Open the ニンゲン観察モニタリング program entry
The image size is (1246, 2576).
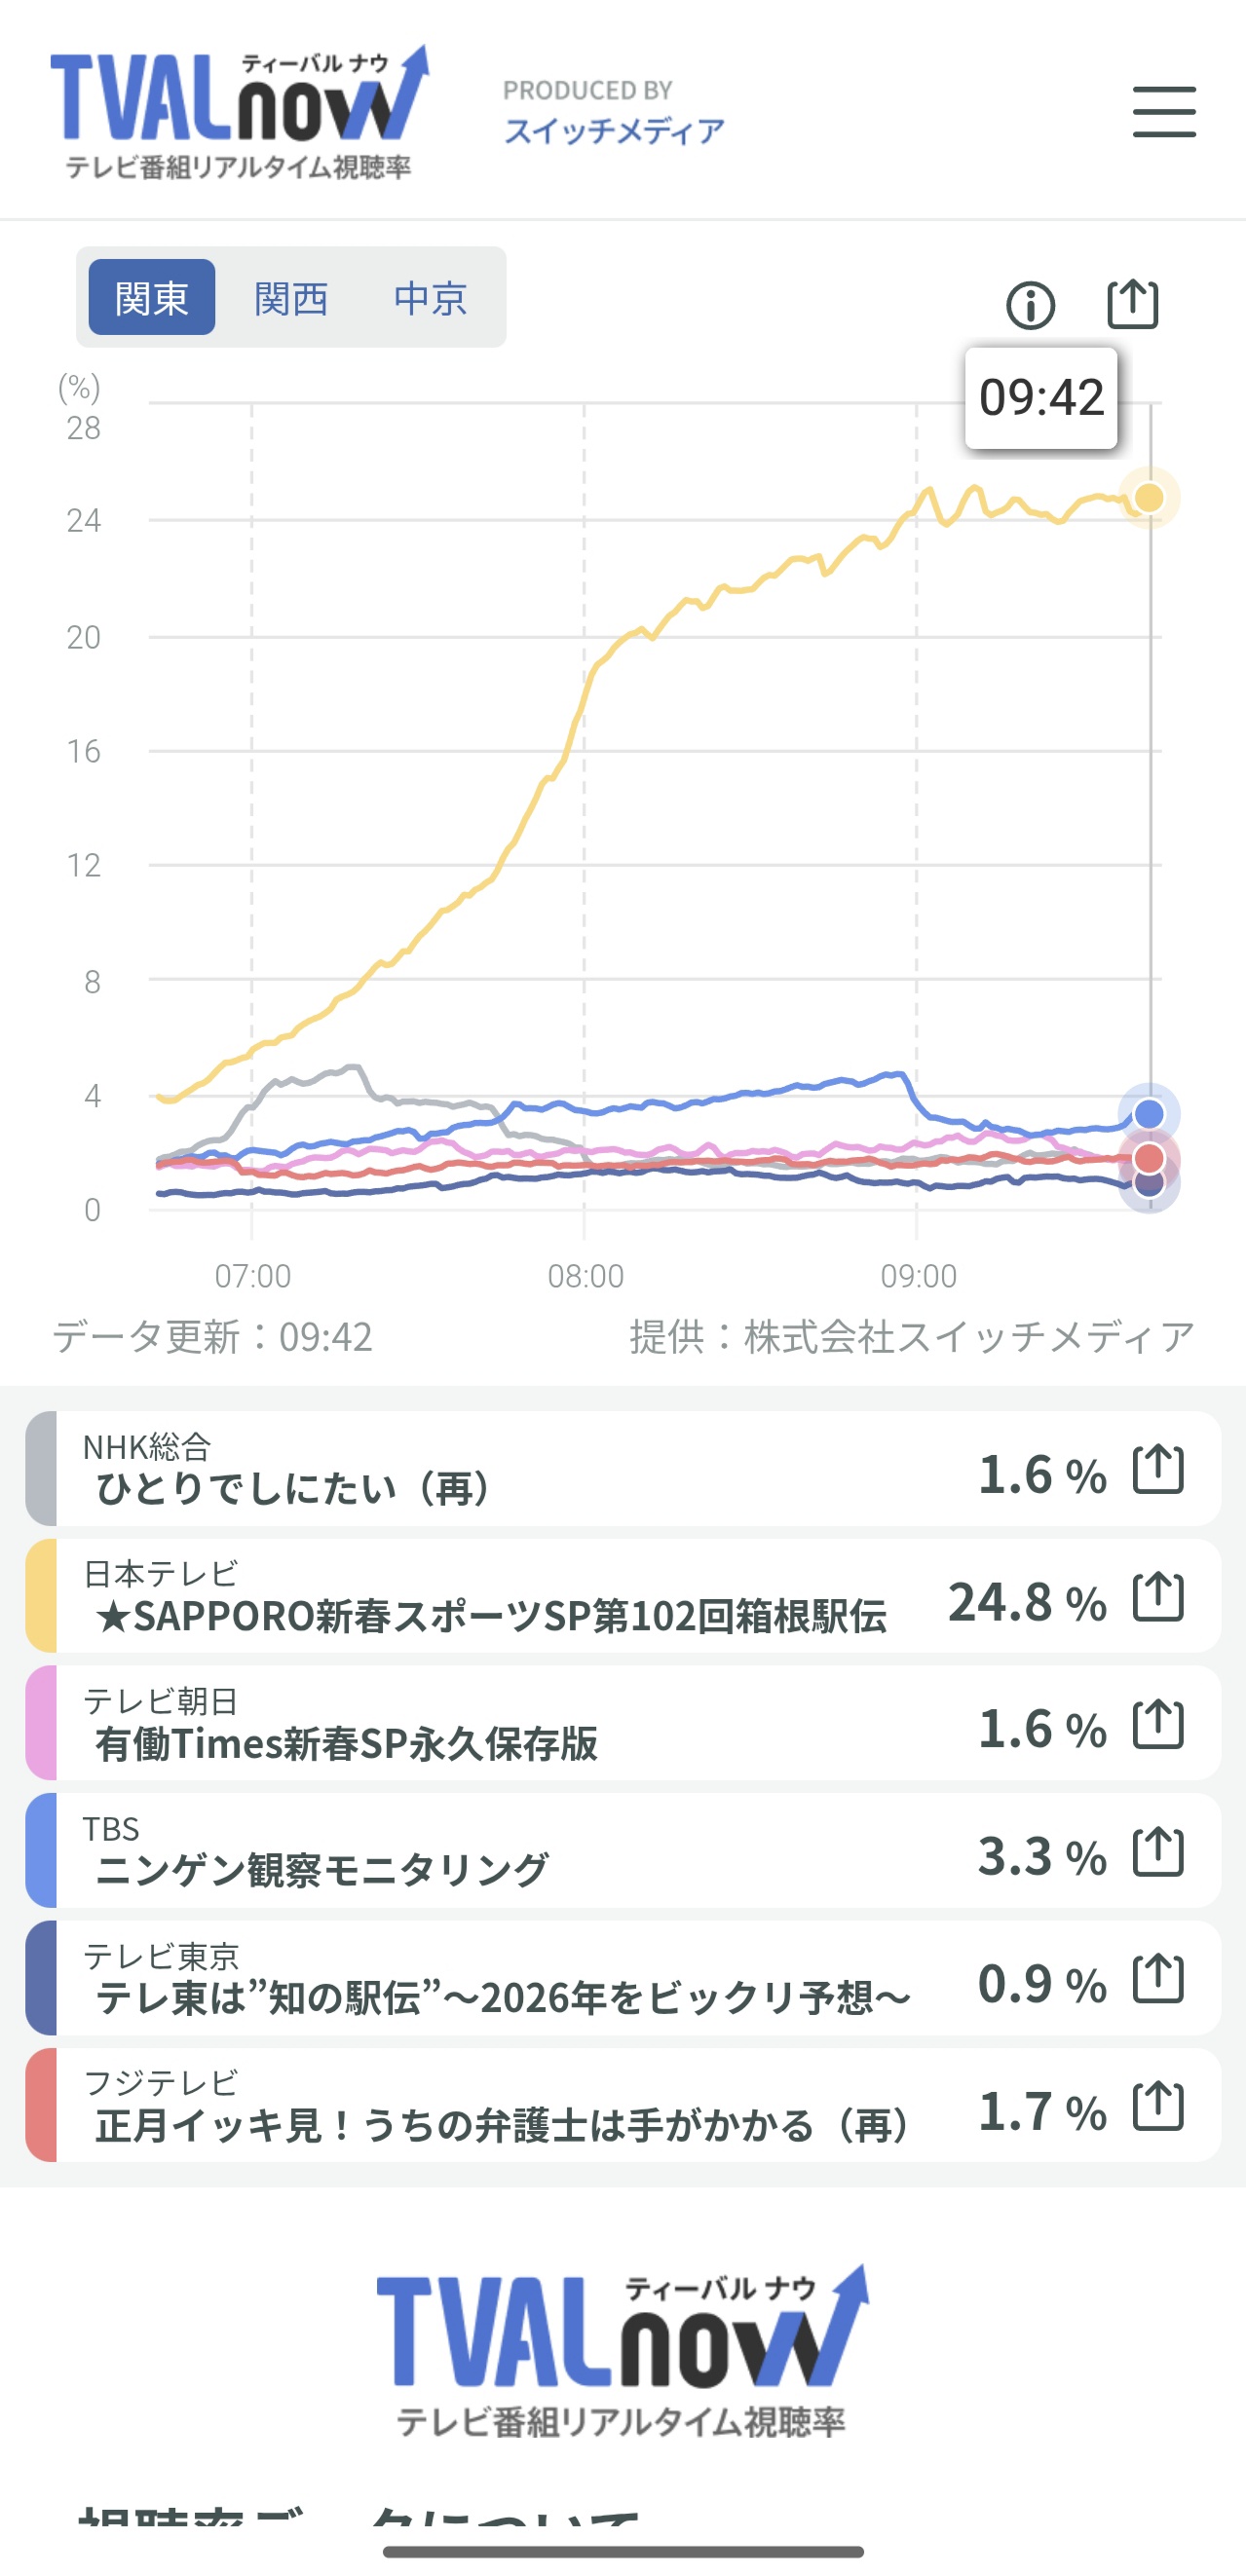(322, 1869)
